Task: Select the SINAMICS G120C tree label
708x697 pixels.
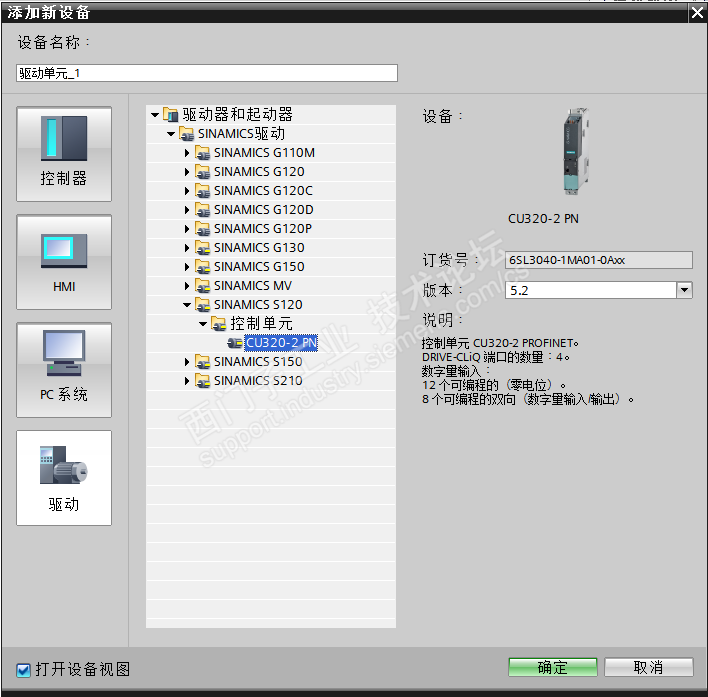Action: pos(263,191)
